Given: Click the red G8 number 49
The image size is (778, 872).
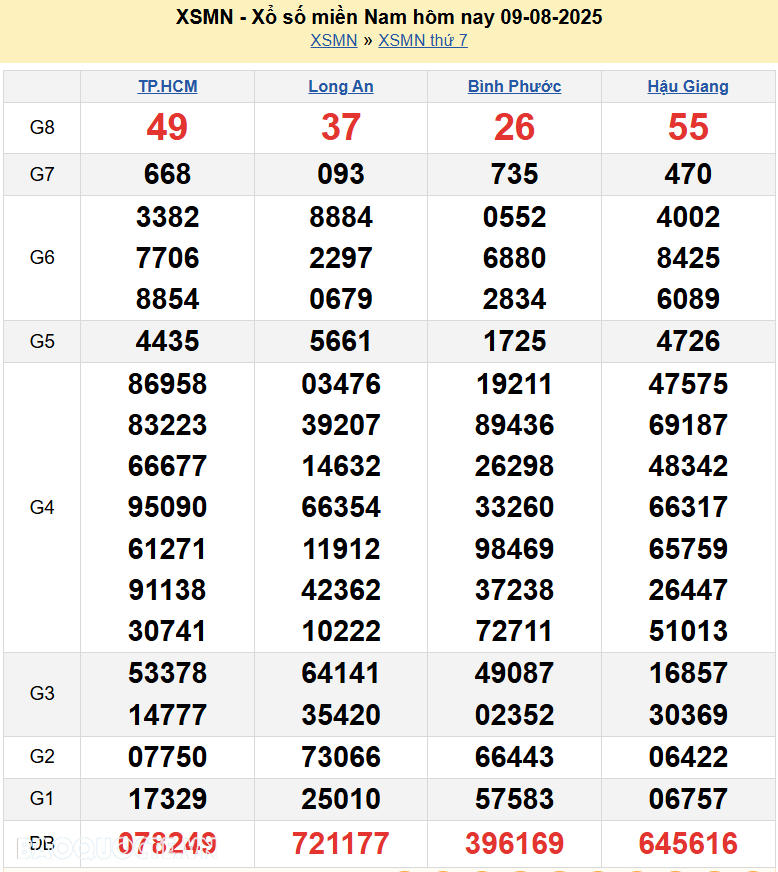Looking at the screenshot, I should [167, 127].
